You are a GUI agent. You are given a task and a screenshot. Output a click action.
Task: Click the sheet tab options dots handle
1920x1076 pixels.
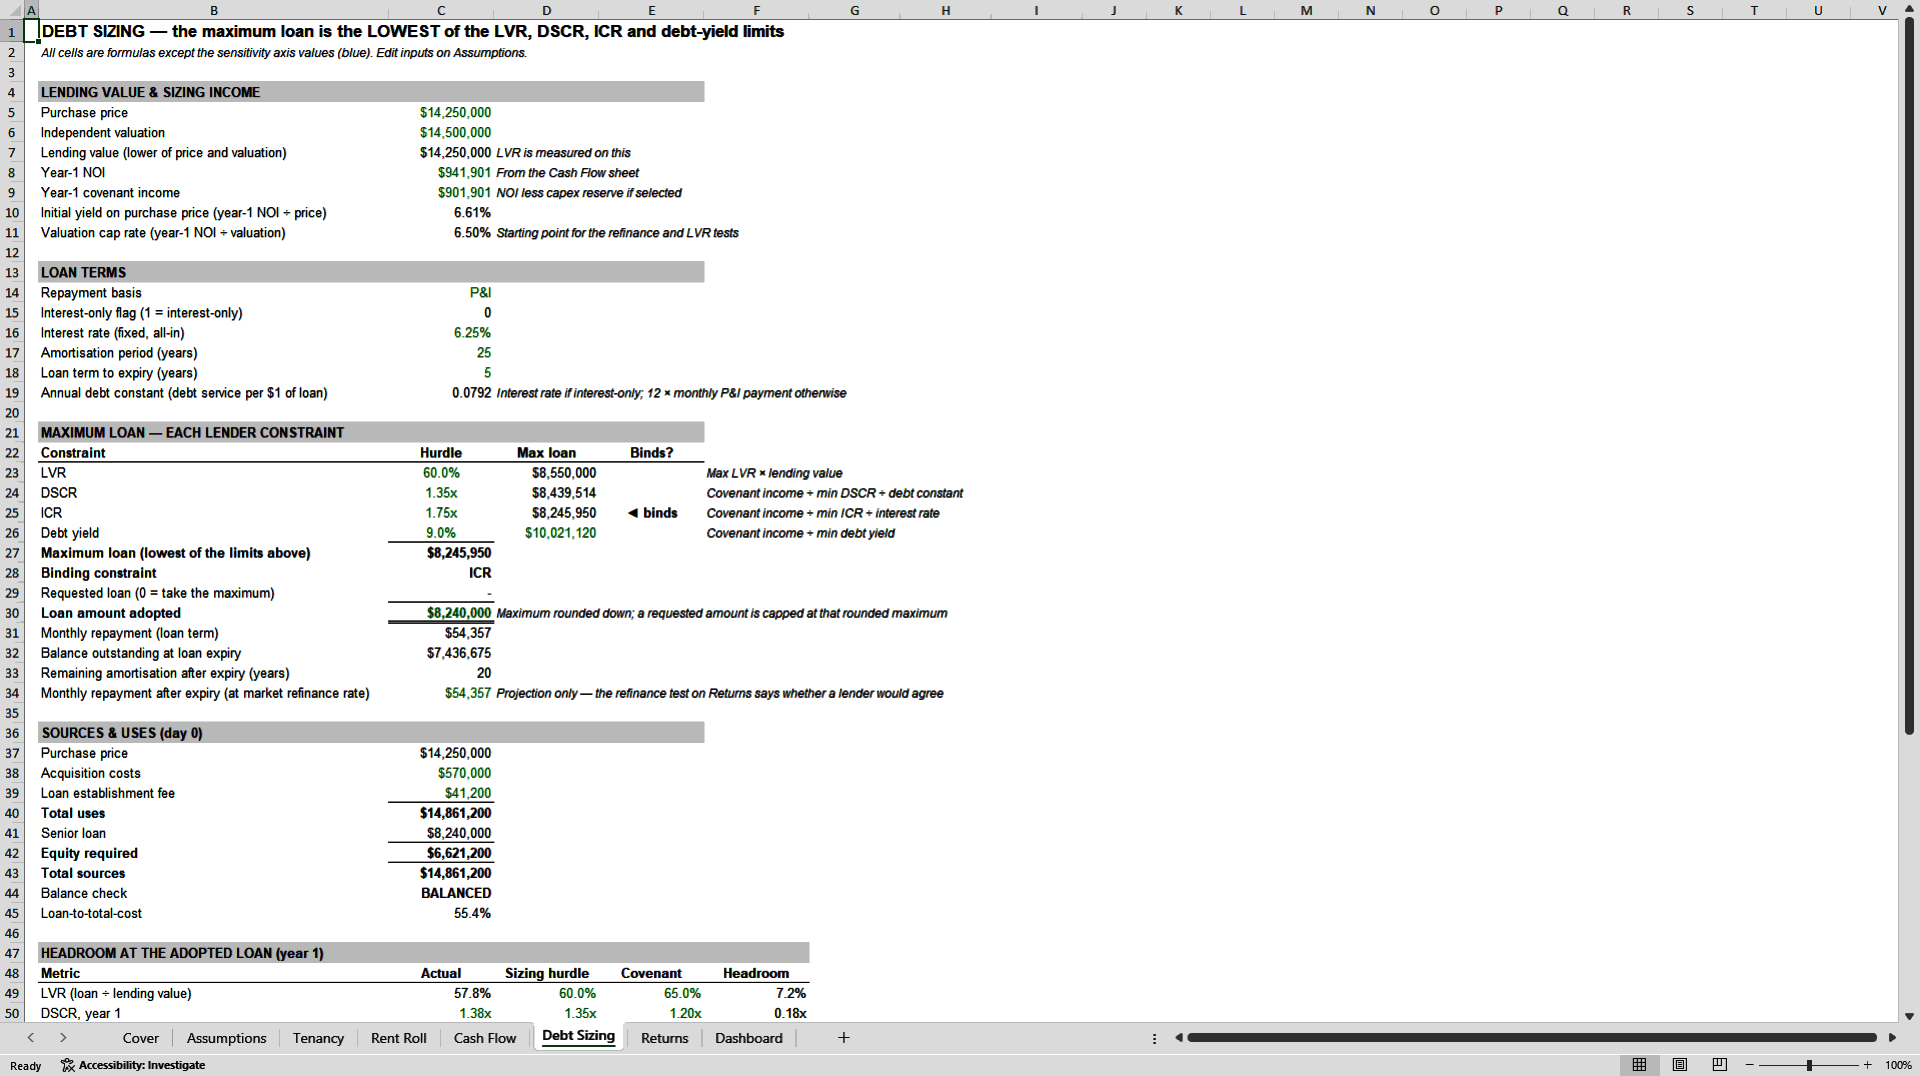coord(1155,1038)
